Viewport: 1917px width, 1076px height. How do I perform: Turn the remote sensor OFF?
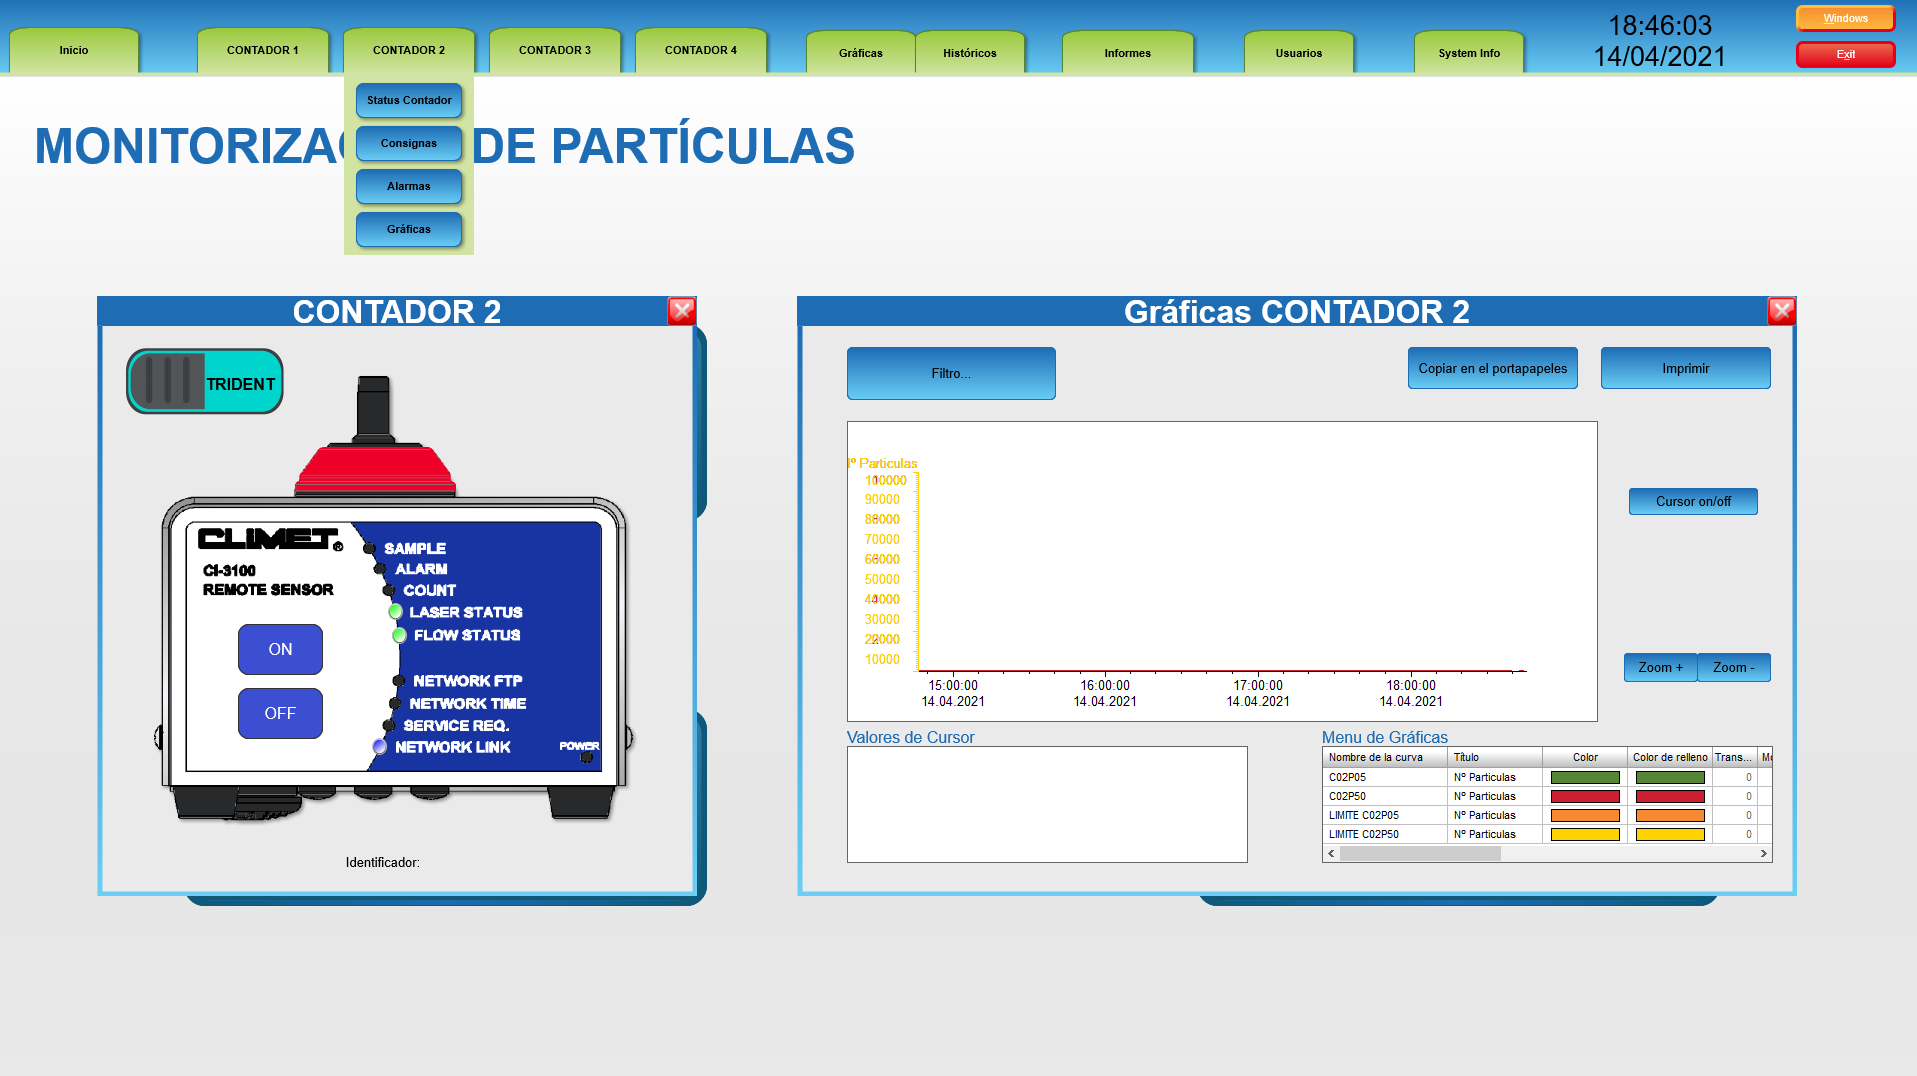coord(280,713)
